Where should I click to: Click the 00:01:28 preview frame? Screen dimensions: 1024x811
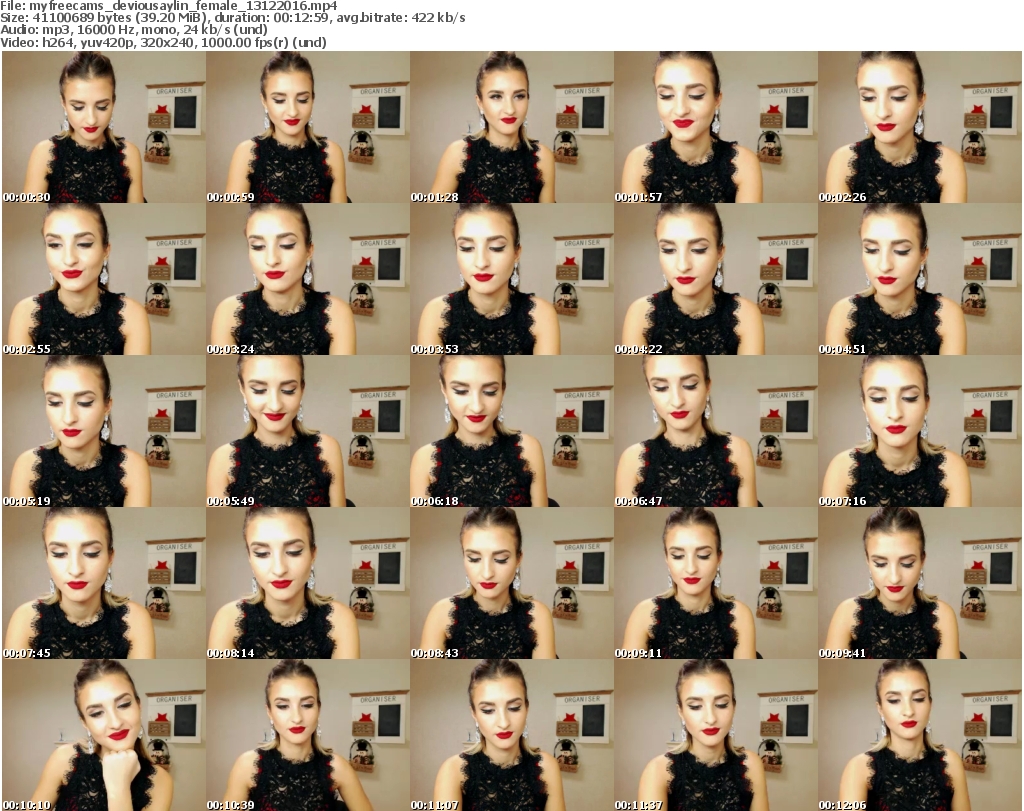pyautogui.click(x=511, y=127)
